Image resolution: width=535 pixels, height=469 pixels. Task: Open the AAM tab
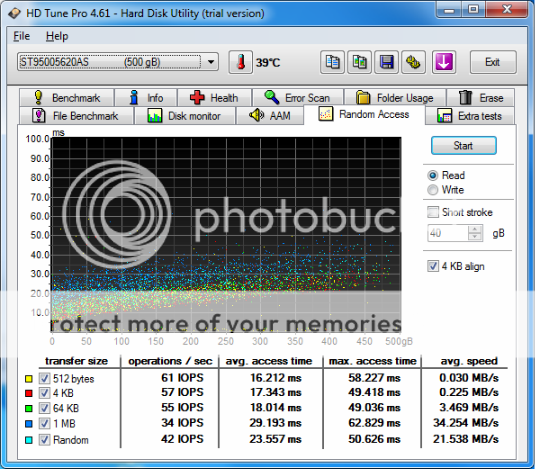pos(270,116)
